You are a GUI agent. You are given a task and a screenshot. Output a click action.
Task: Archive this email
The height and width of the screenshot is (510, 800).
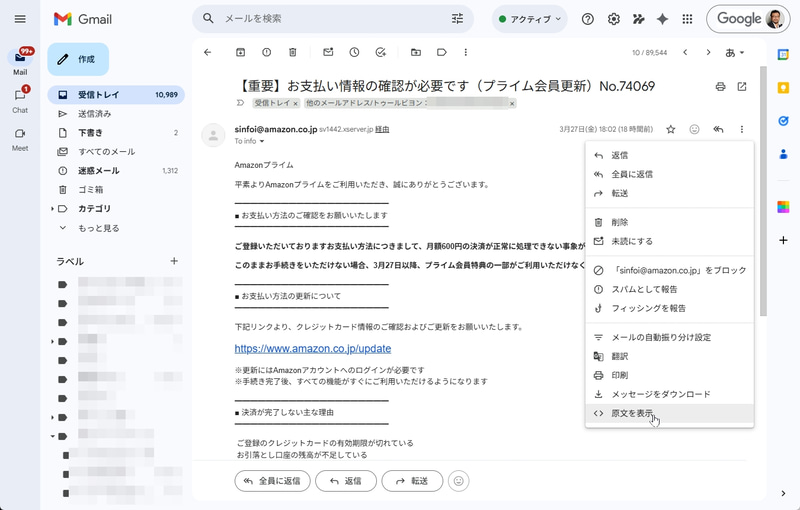point(240,52)
